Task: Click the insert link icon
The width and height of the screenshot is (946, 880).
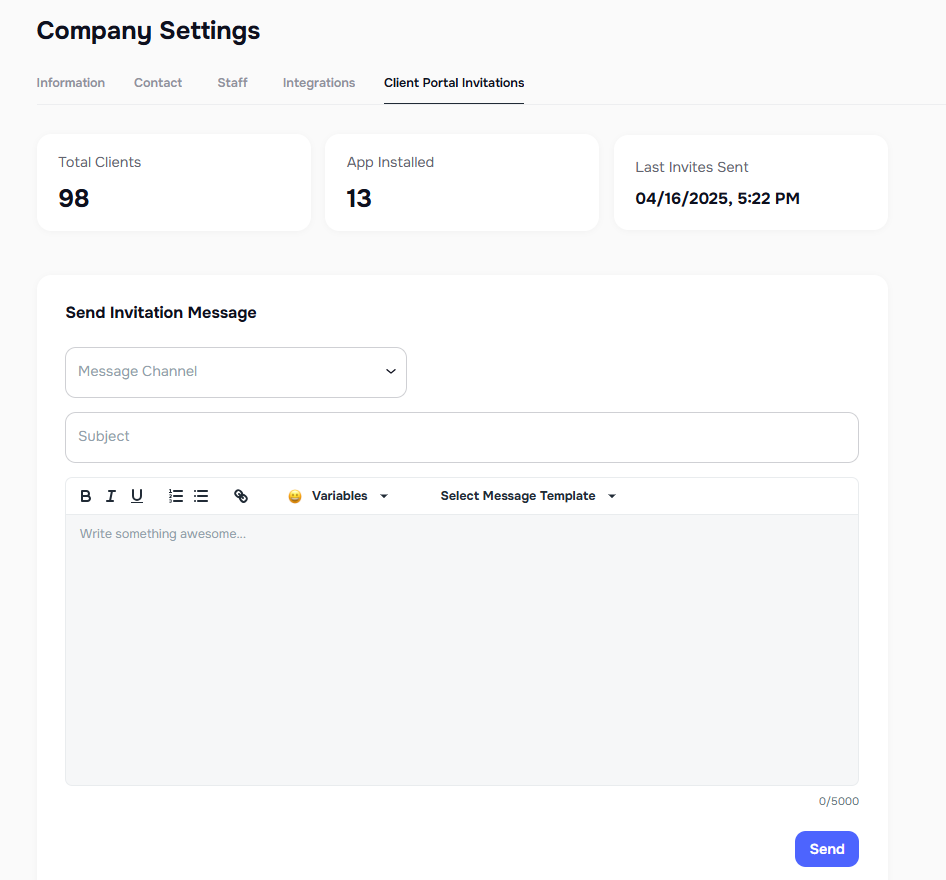Action: [x=241, y=495]
